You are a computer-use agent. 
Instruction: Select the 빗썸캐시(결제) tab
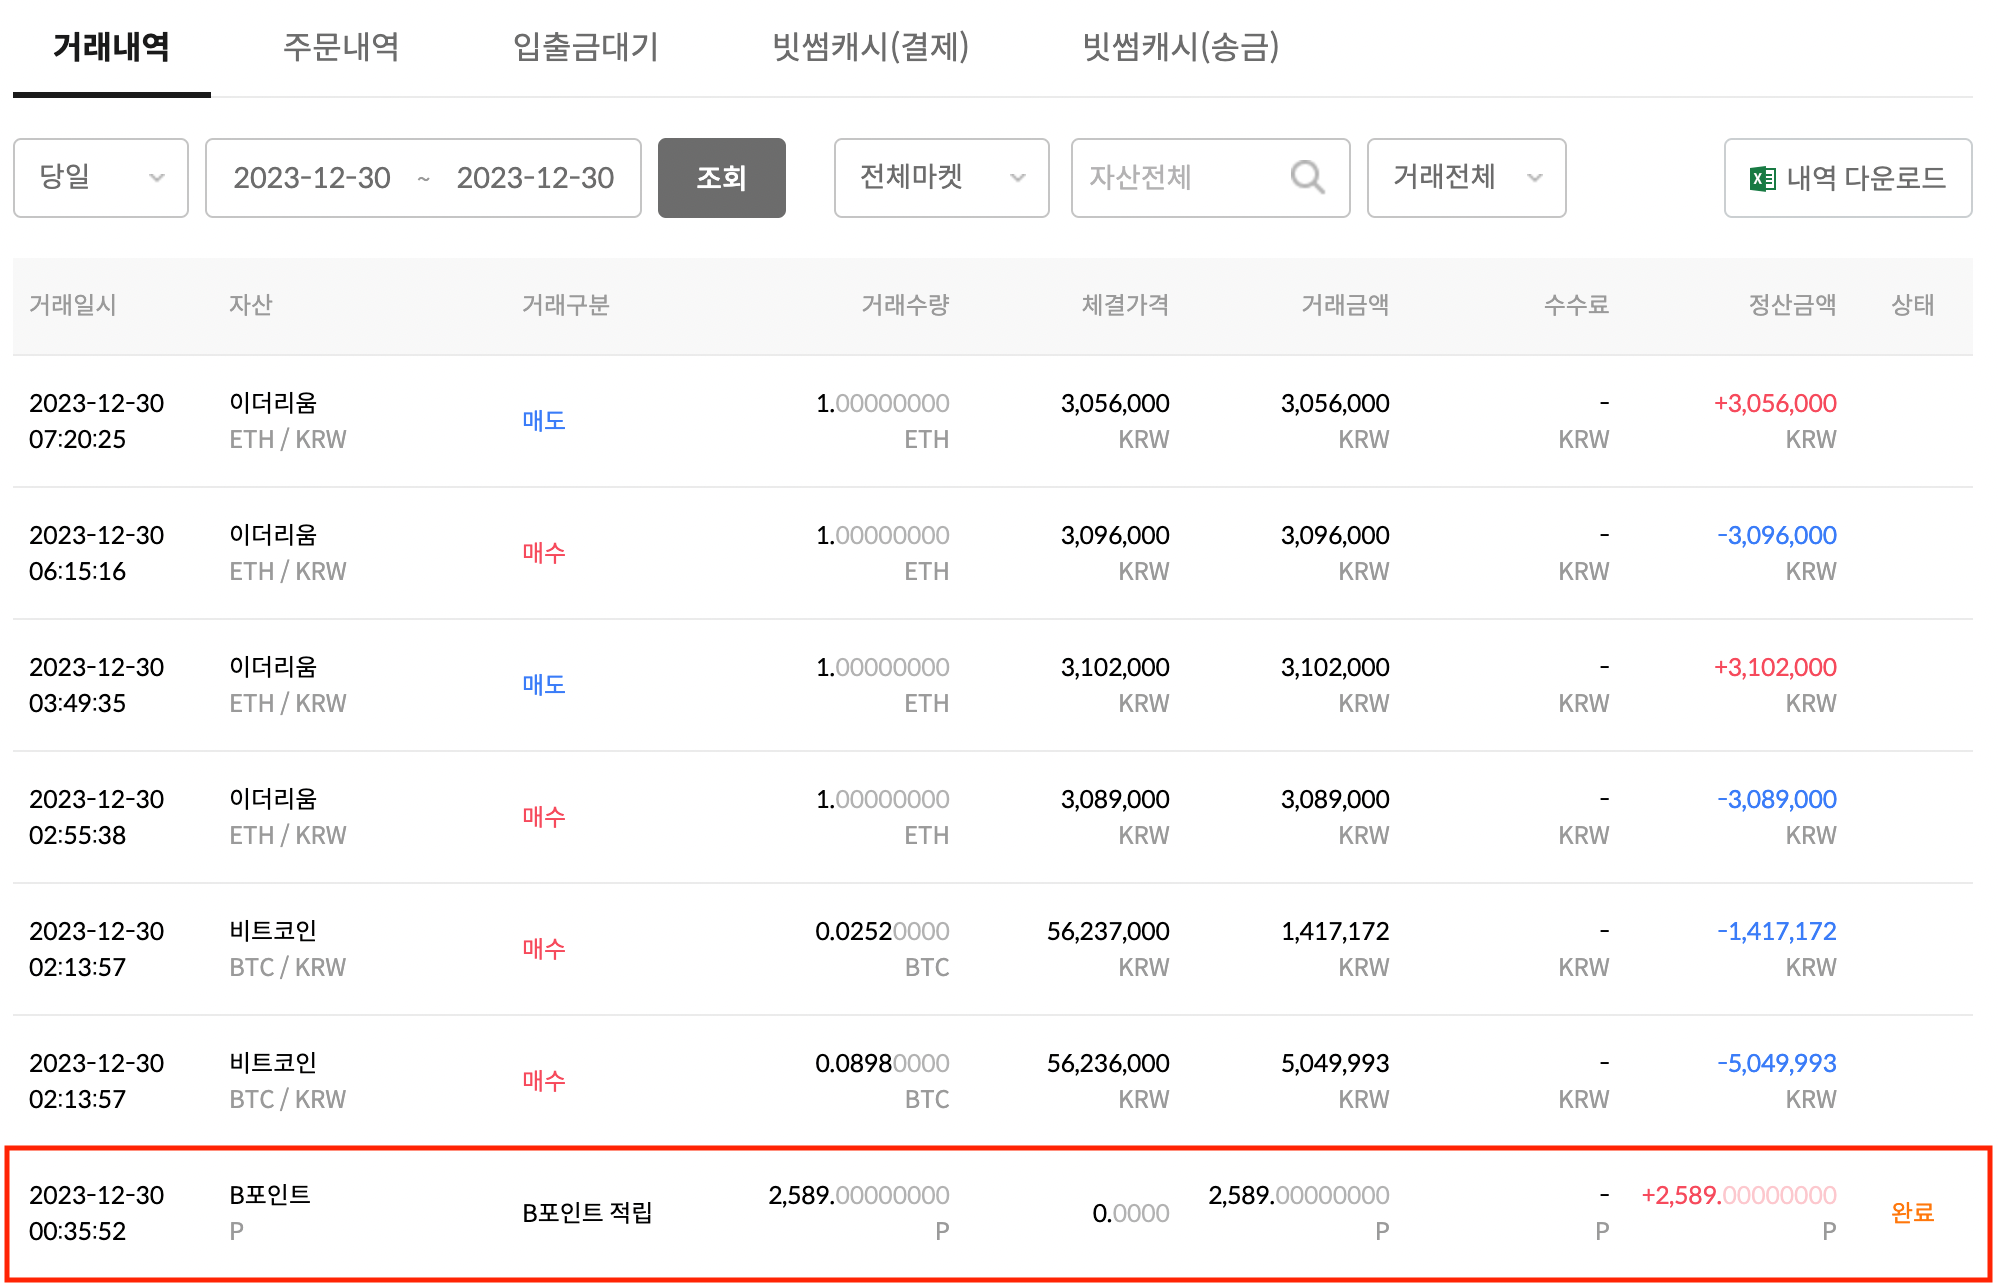click(x=870, y=47)
